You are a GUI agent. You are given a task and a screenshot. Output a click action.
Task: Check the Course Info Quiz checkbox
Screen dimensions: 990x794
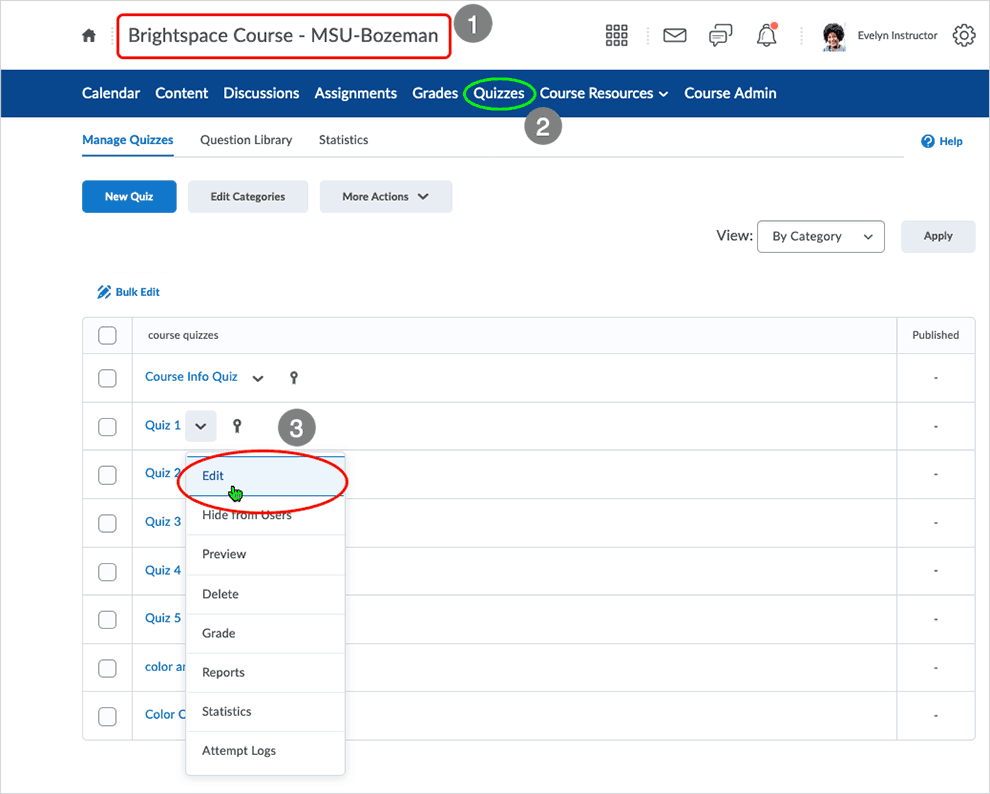107,378
